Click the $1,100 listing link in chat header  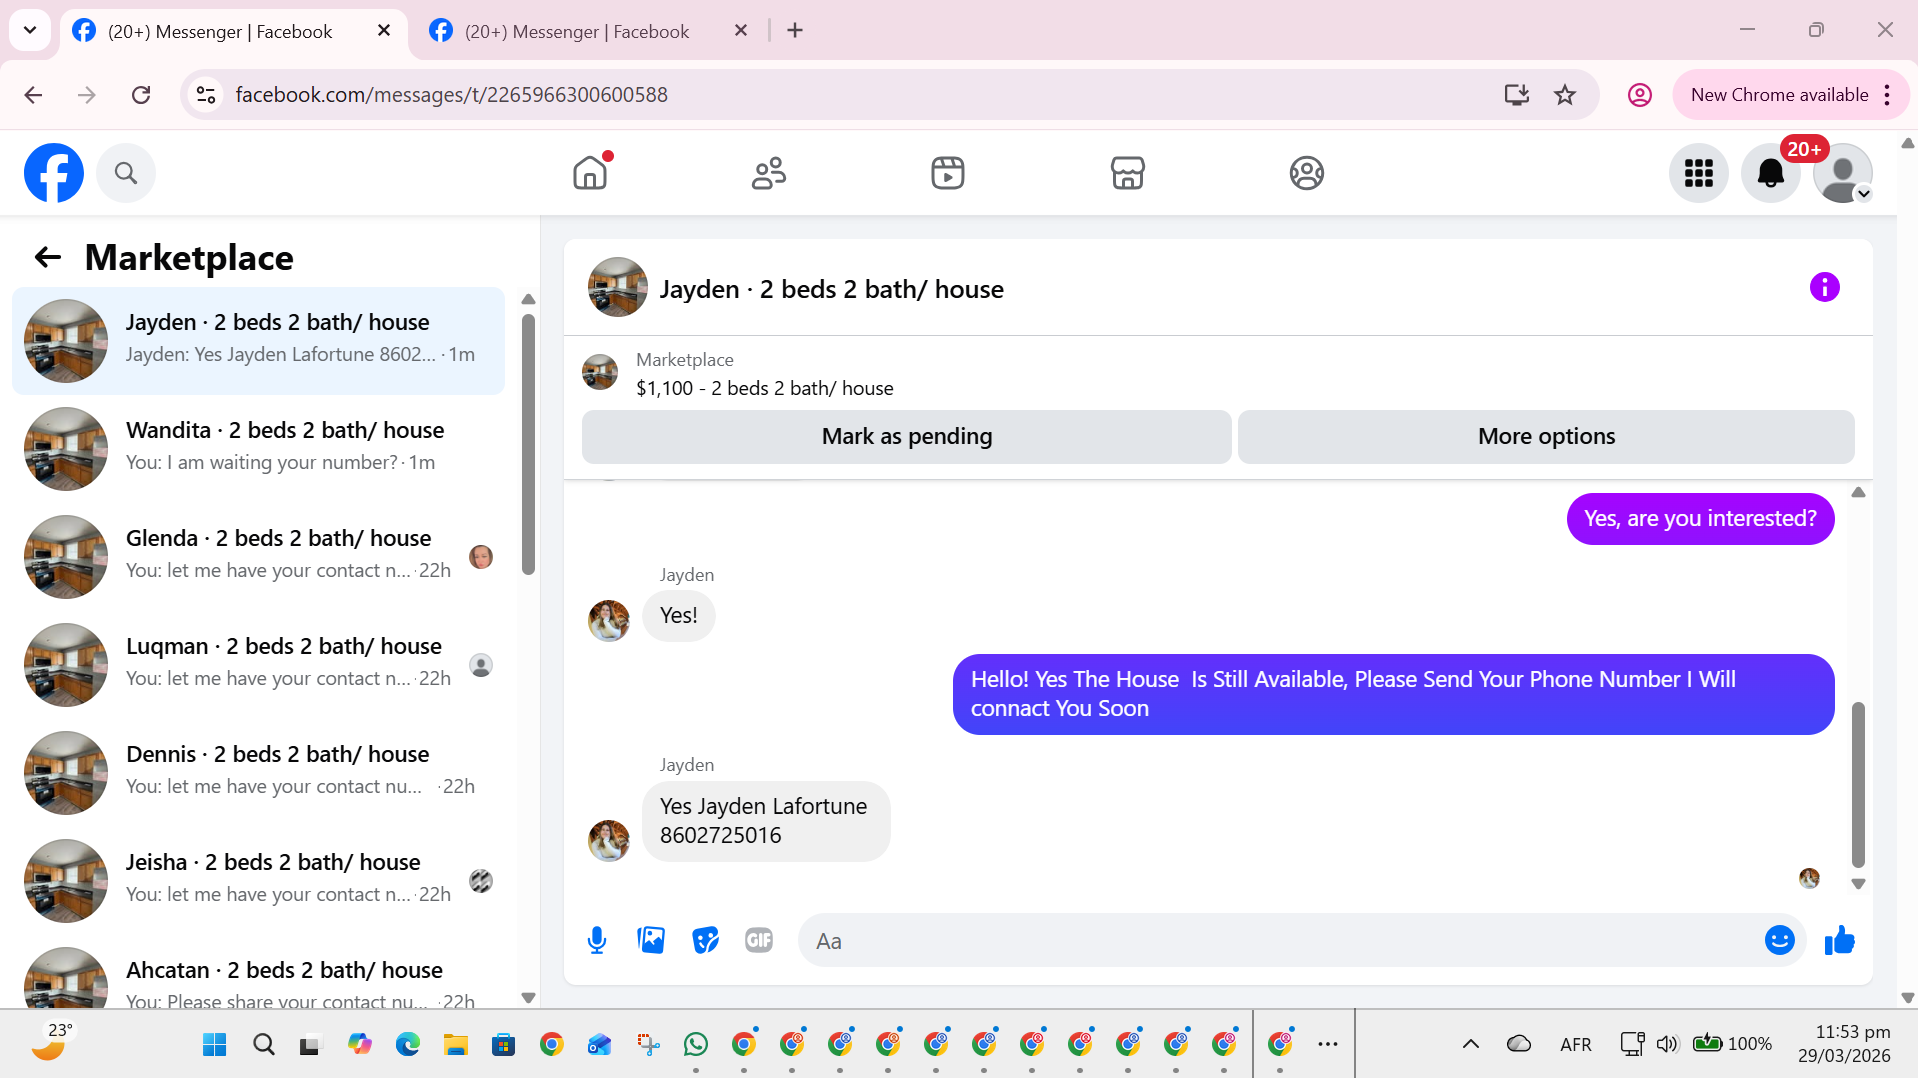[765, 388]
